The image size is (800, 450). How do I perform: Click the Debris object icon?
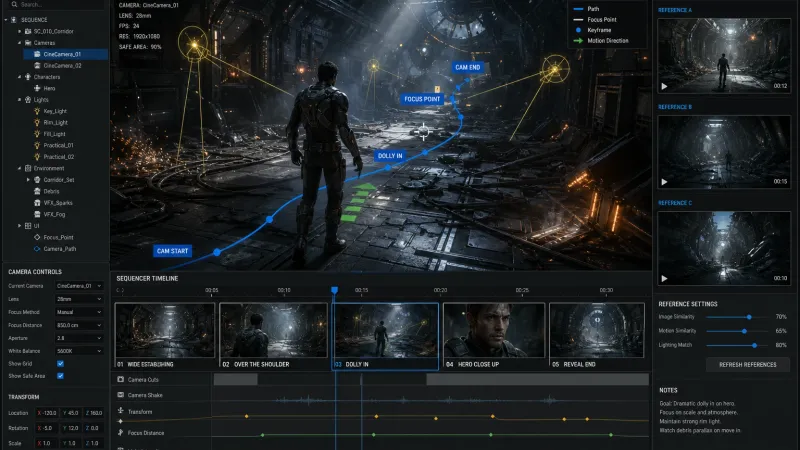coord(37,191)
